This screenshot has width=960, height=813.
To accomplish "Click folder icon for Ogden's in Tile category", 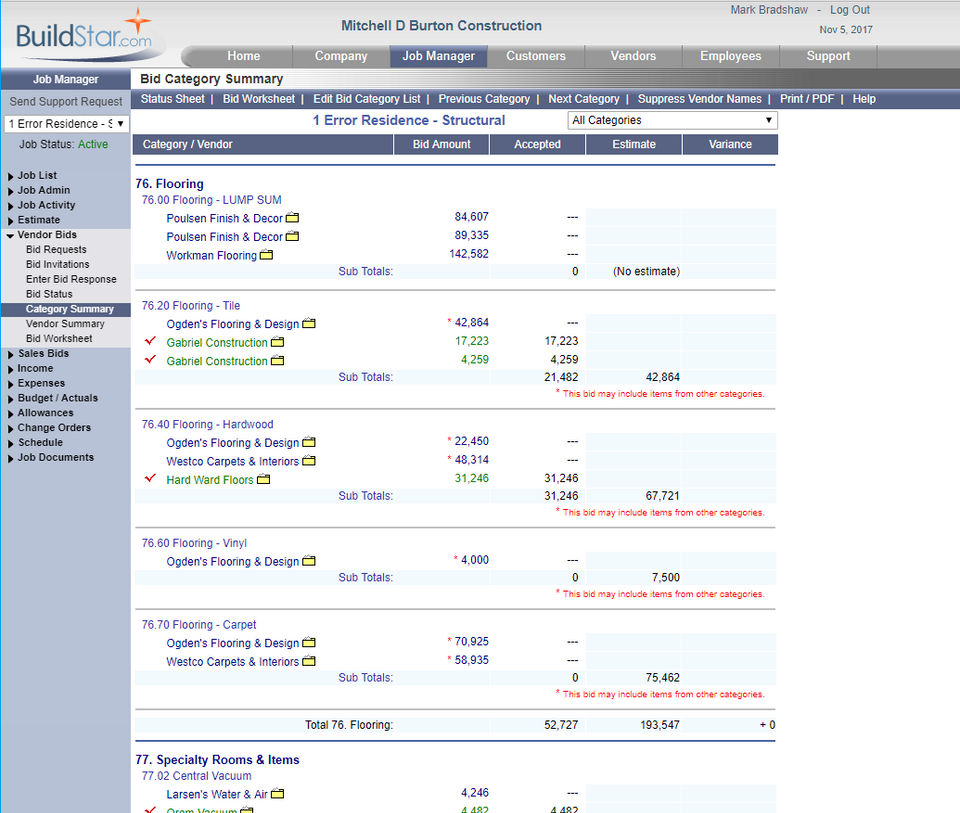I will coord(309,323).
